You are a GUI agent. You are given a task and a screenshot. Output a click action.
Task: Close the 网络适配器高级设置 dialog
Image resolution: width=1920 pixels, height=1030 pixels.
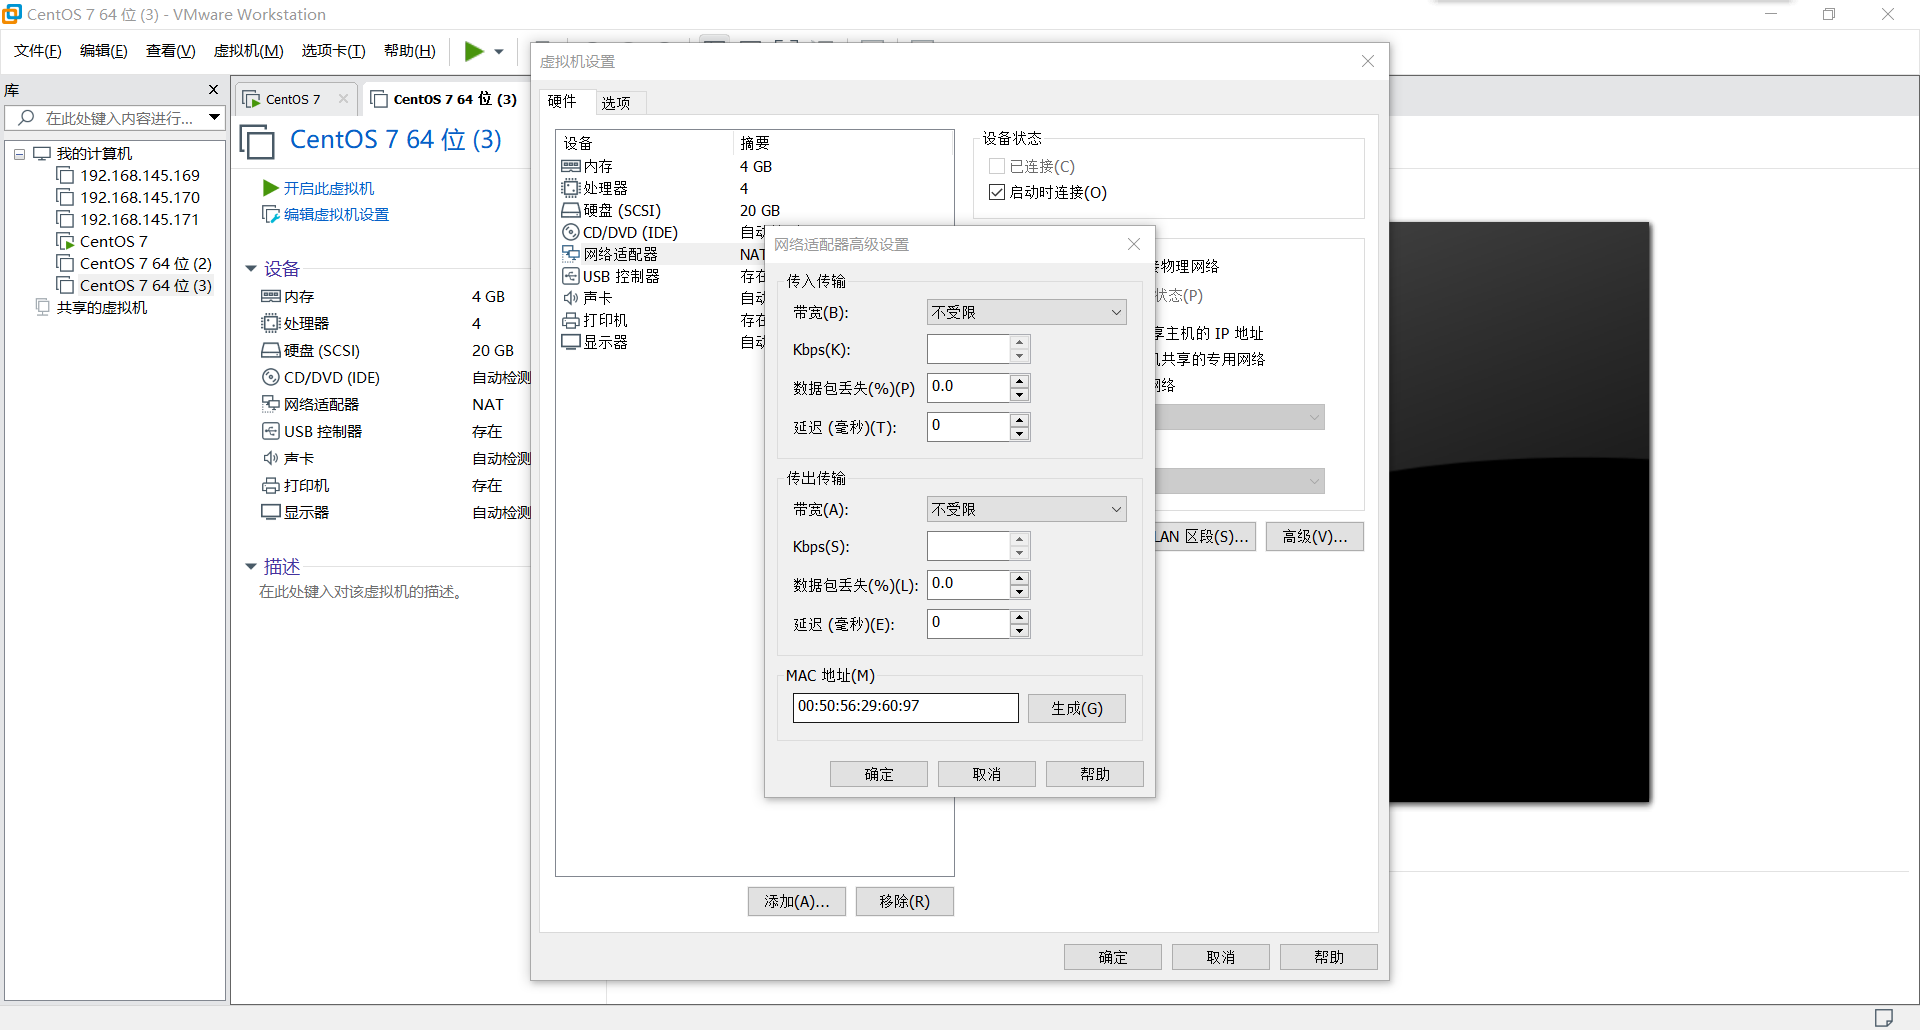(x=1134, y=245)
